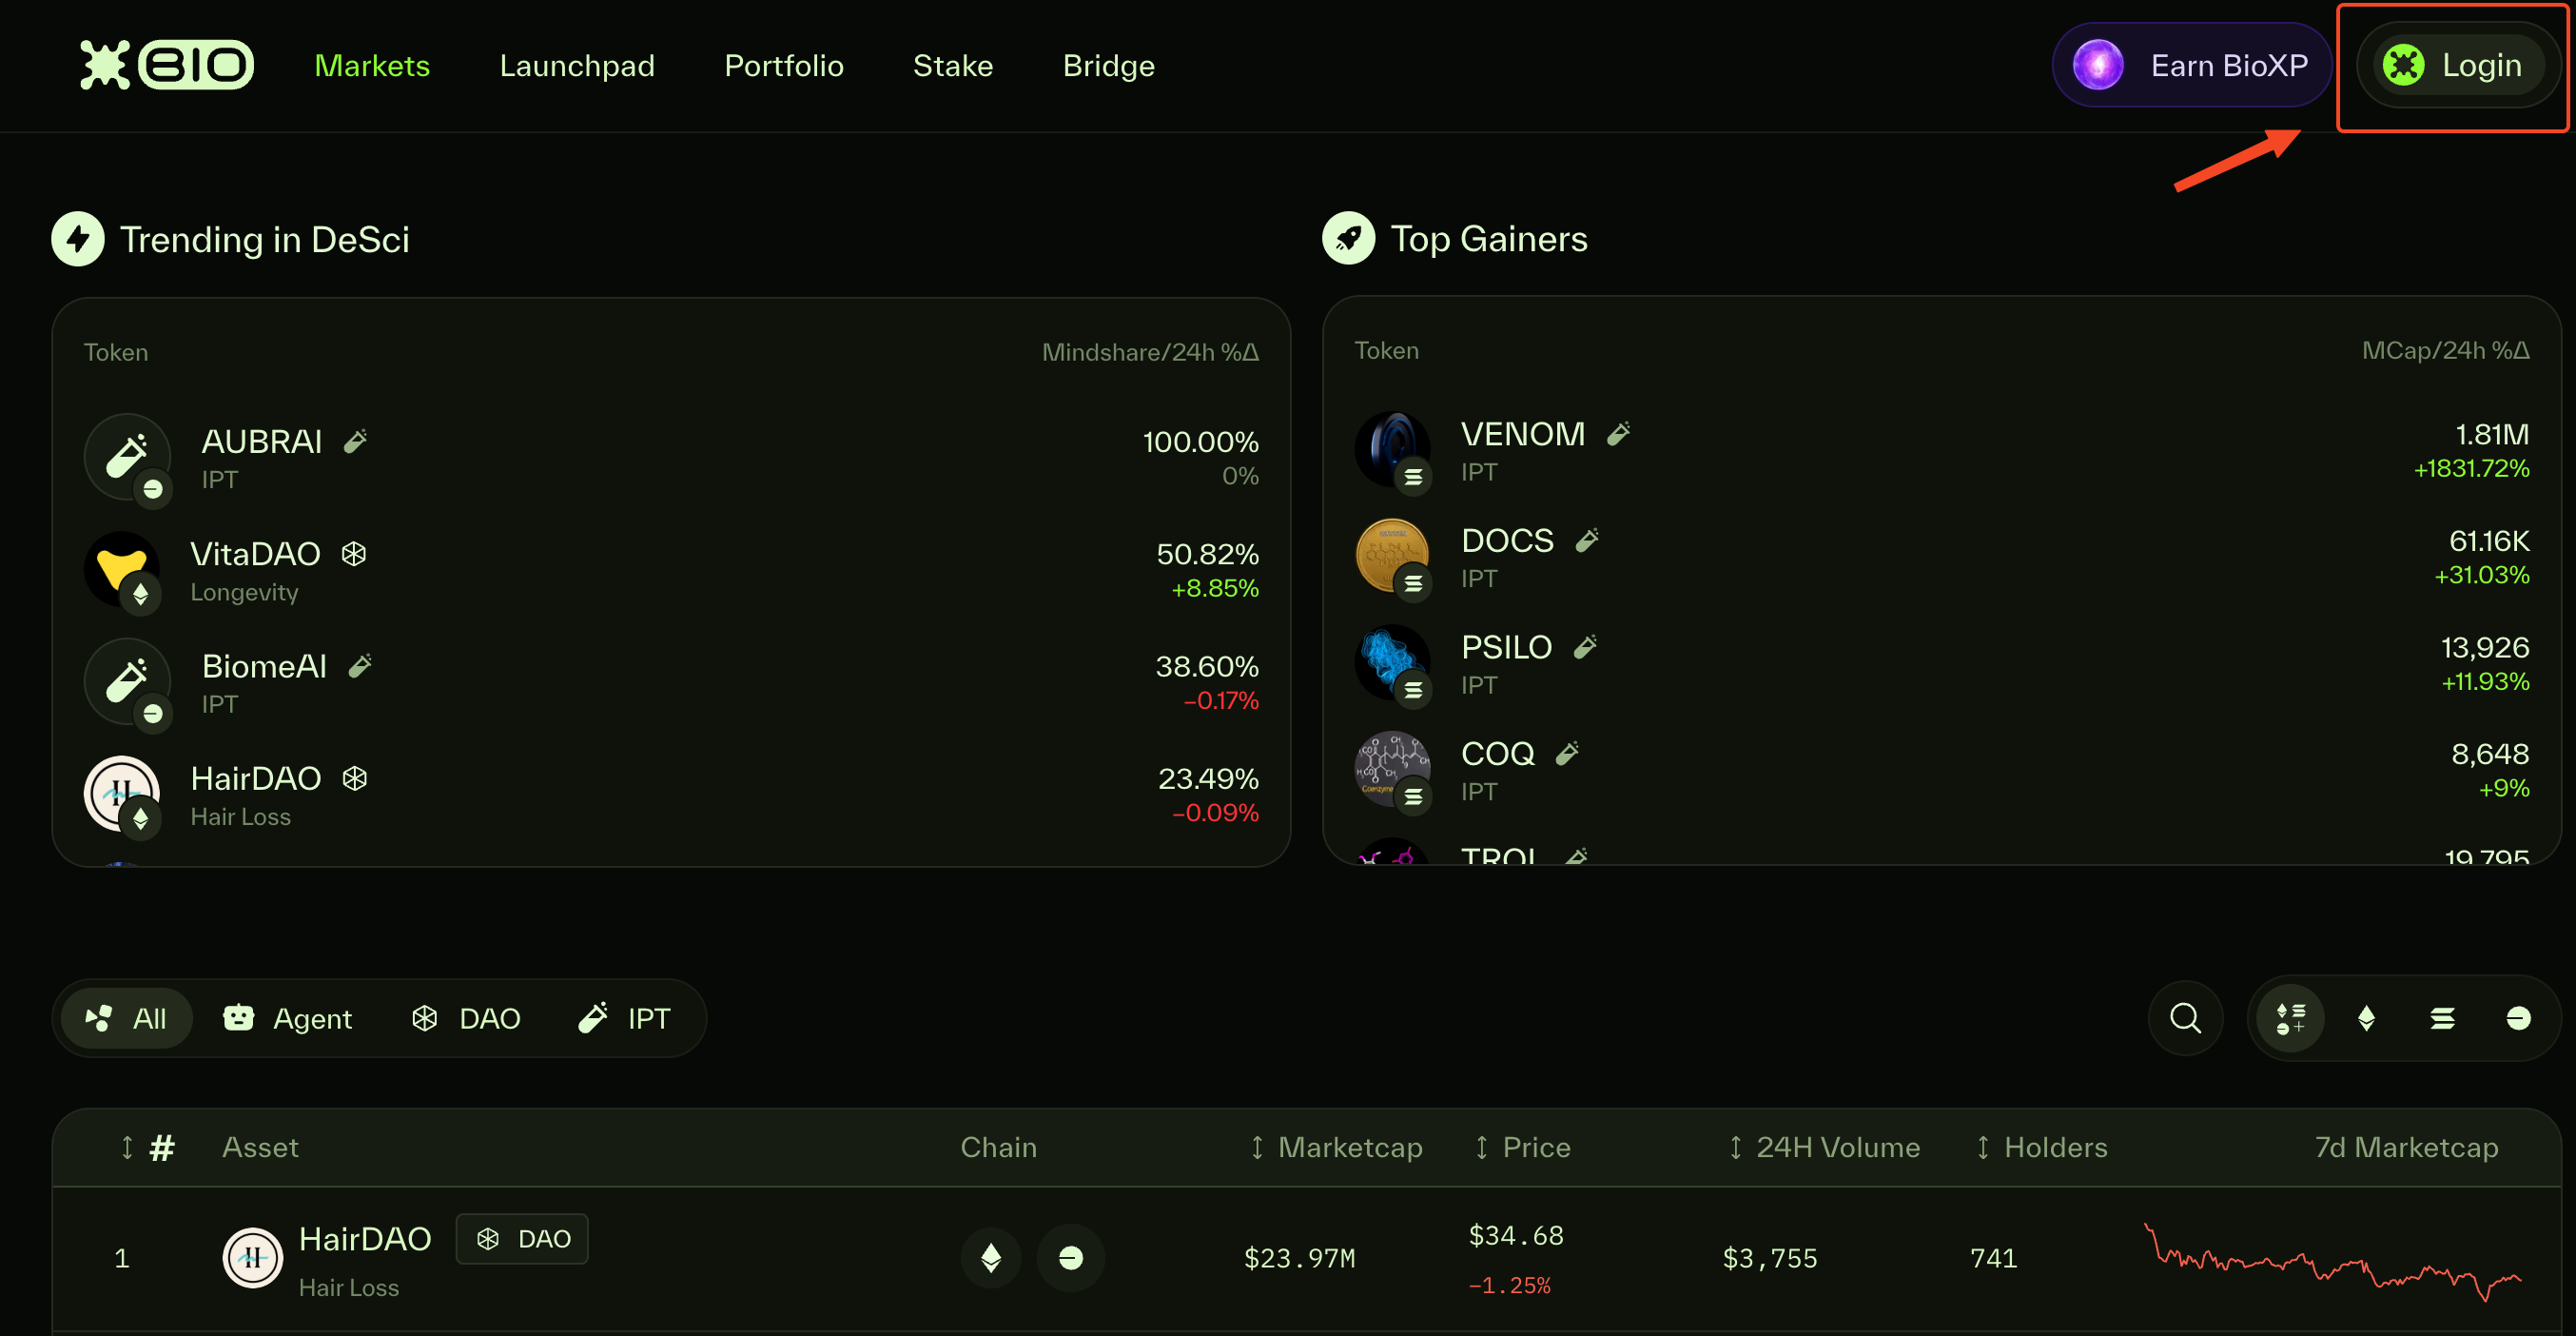Filter by Ethereum chain icon

pos(2366,1018)
